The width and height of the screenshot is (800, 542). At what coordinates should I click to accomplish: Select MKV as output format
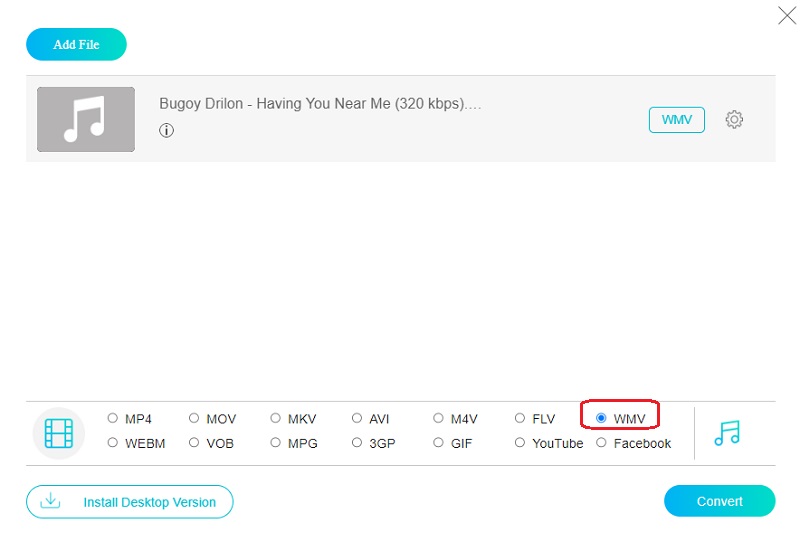[x=276, y=419]
